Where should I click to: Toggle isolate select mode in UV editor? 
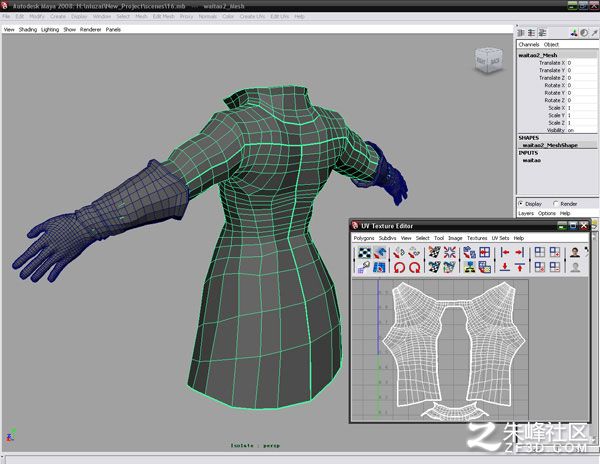pos(540,252)
